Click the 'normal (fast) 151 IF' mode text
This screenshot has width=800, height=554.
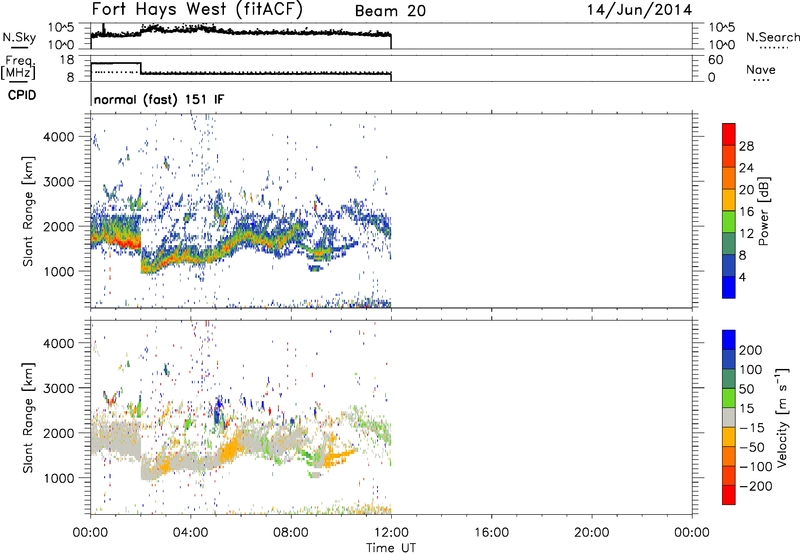(x=159, y=99)
